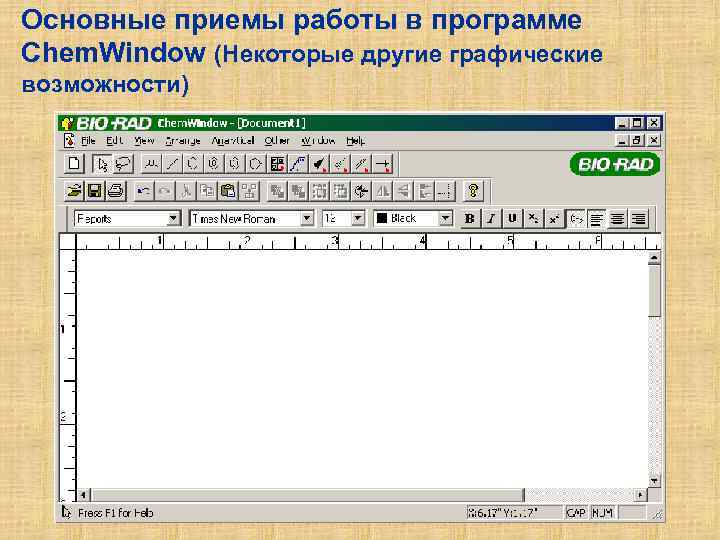This screenshot has width=720, height=540.
Task: Align text right
Action: [639, 219]
